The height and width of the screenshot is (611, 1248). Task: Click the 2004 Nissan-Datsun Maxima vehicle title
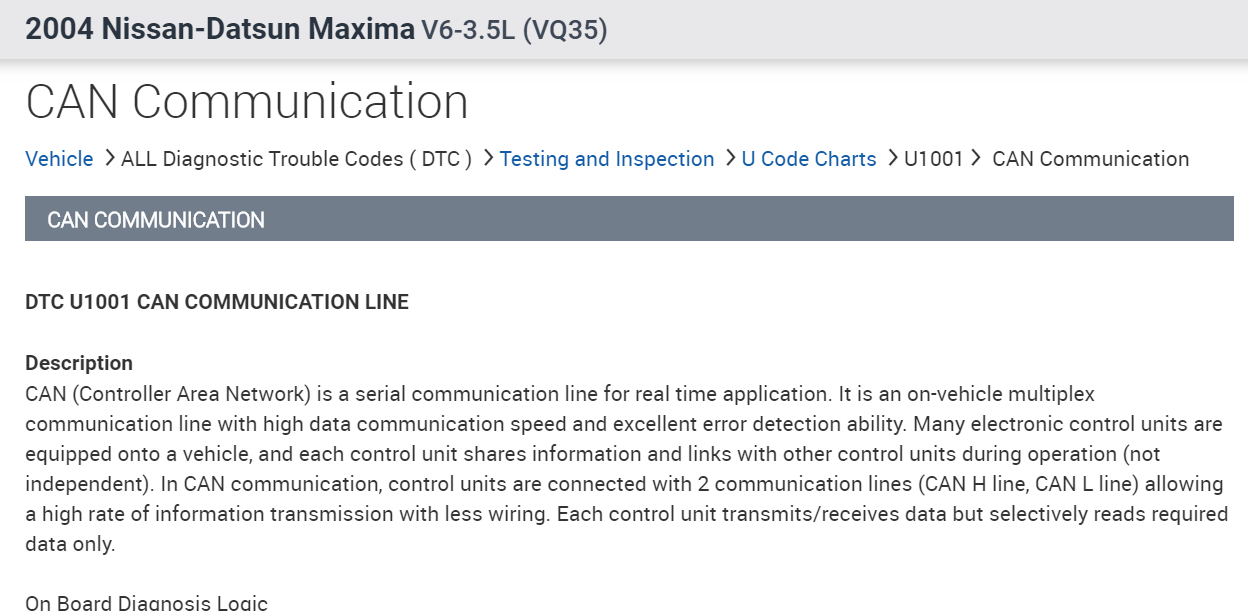(220, 29)
